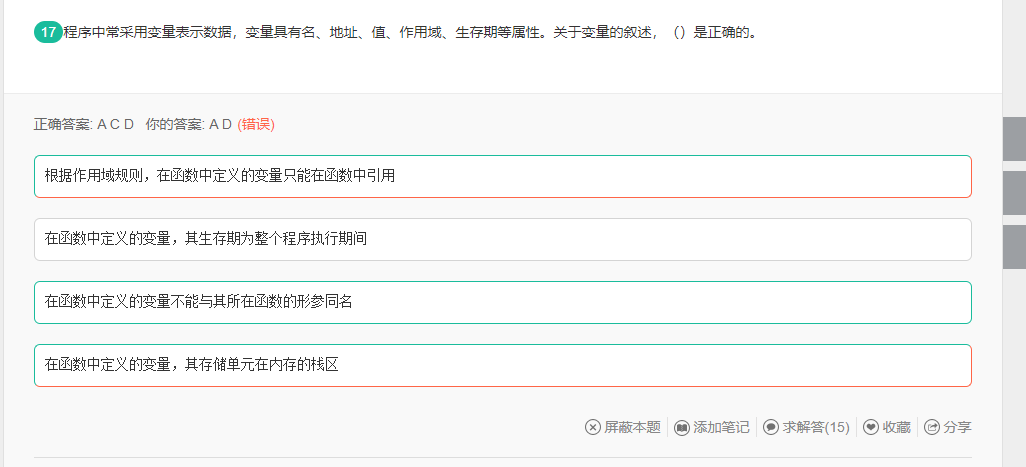
Task: Click the 收藏 text label
Action: pyautogui.click(x=896, y=427)
